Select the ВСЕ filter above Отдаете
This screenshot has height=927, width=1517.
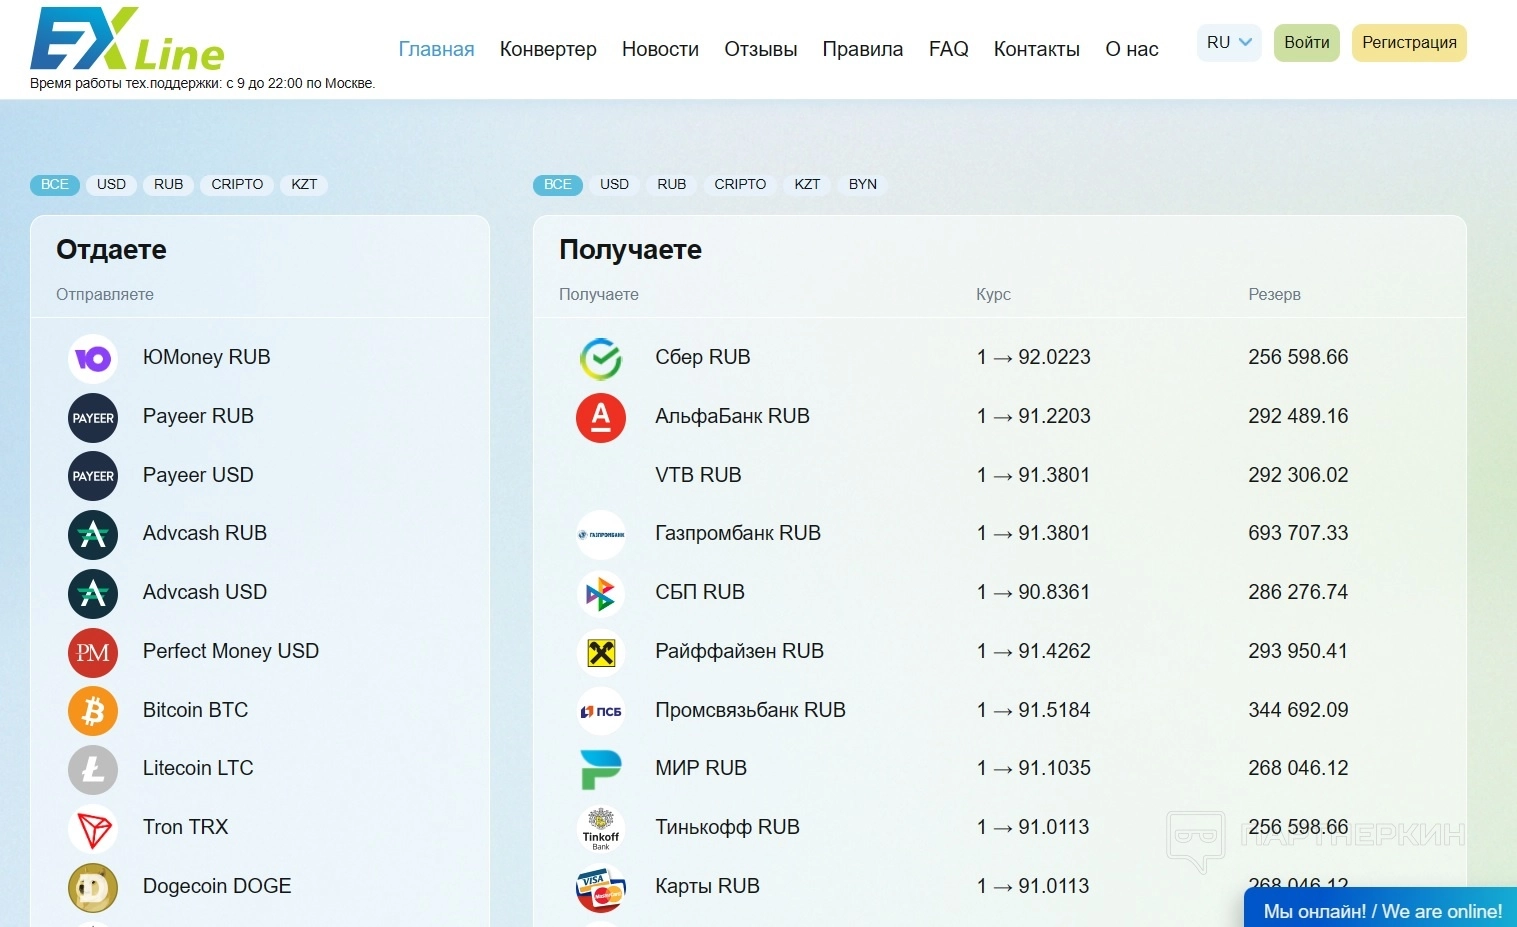pyautogui.click(x=55, y=184)
